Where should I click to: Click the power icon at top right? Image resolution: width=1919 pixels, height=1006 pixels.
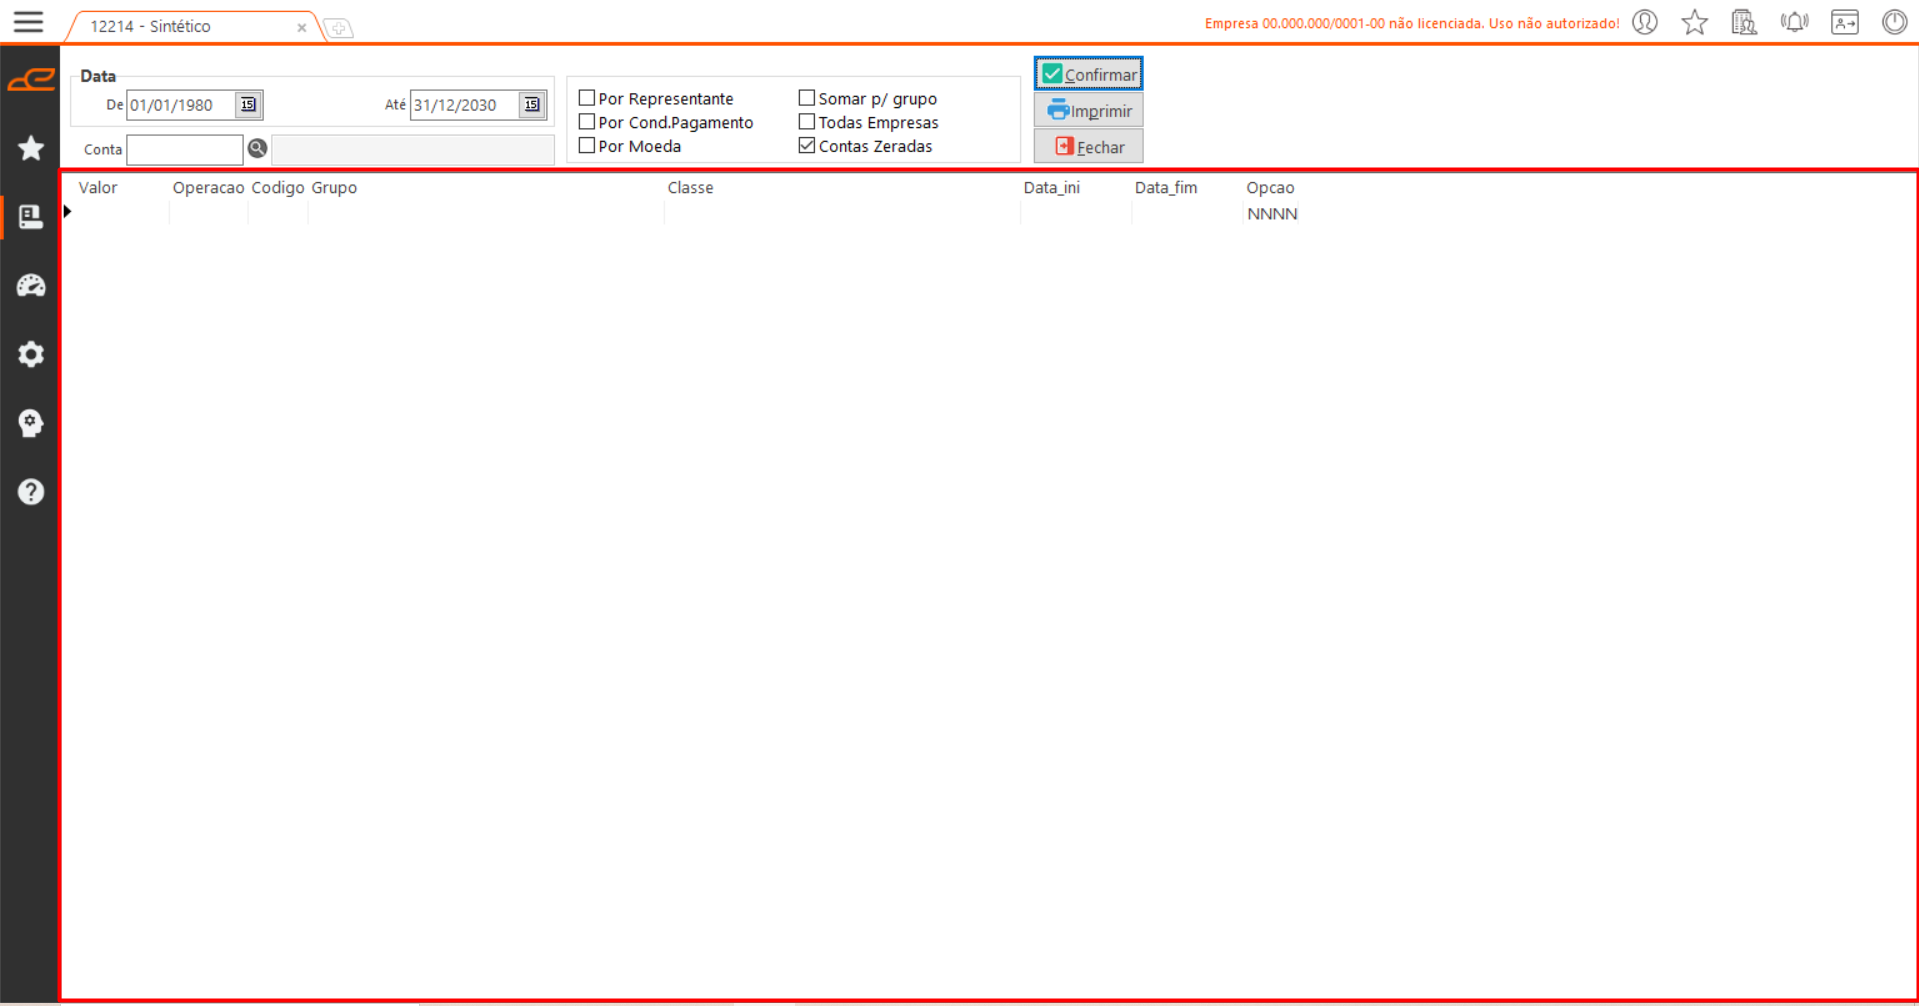[1894, 22]
